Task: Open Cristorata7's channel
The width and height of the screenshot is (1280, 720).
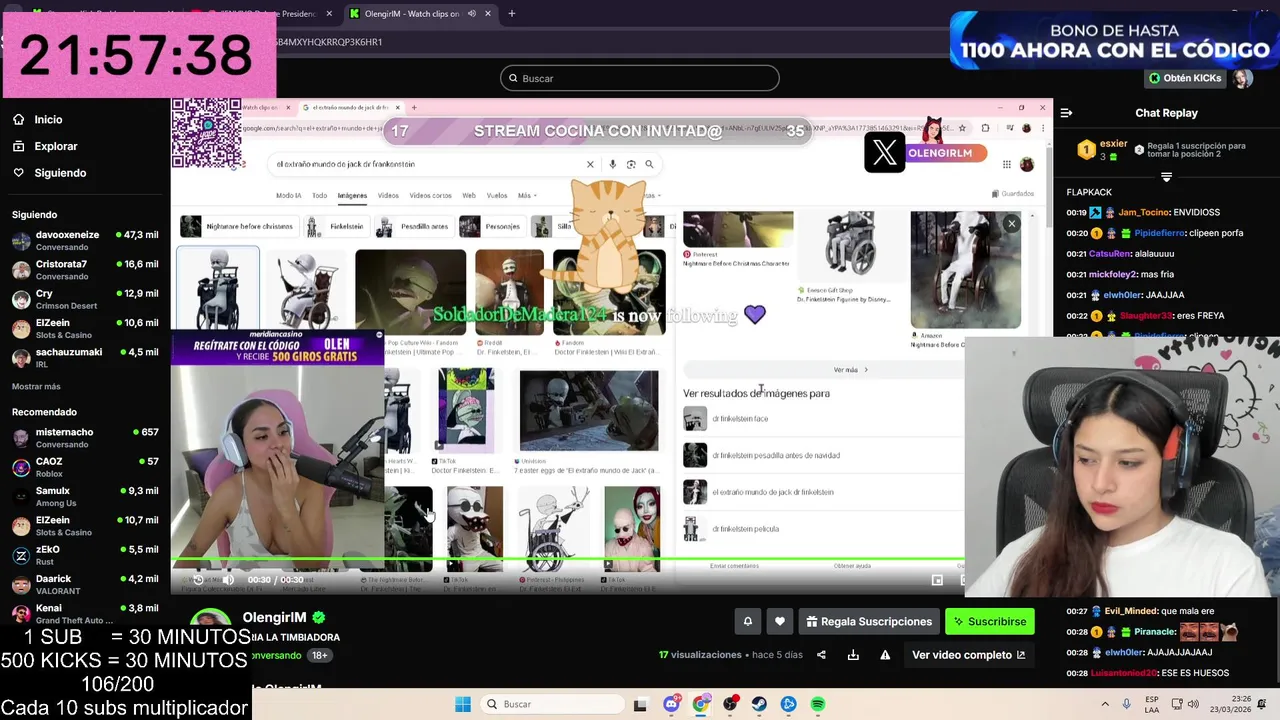Action: tap(85, 270)
